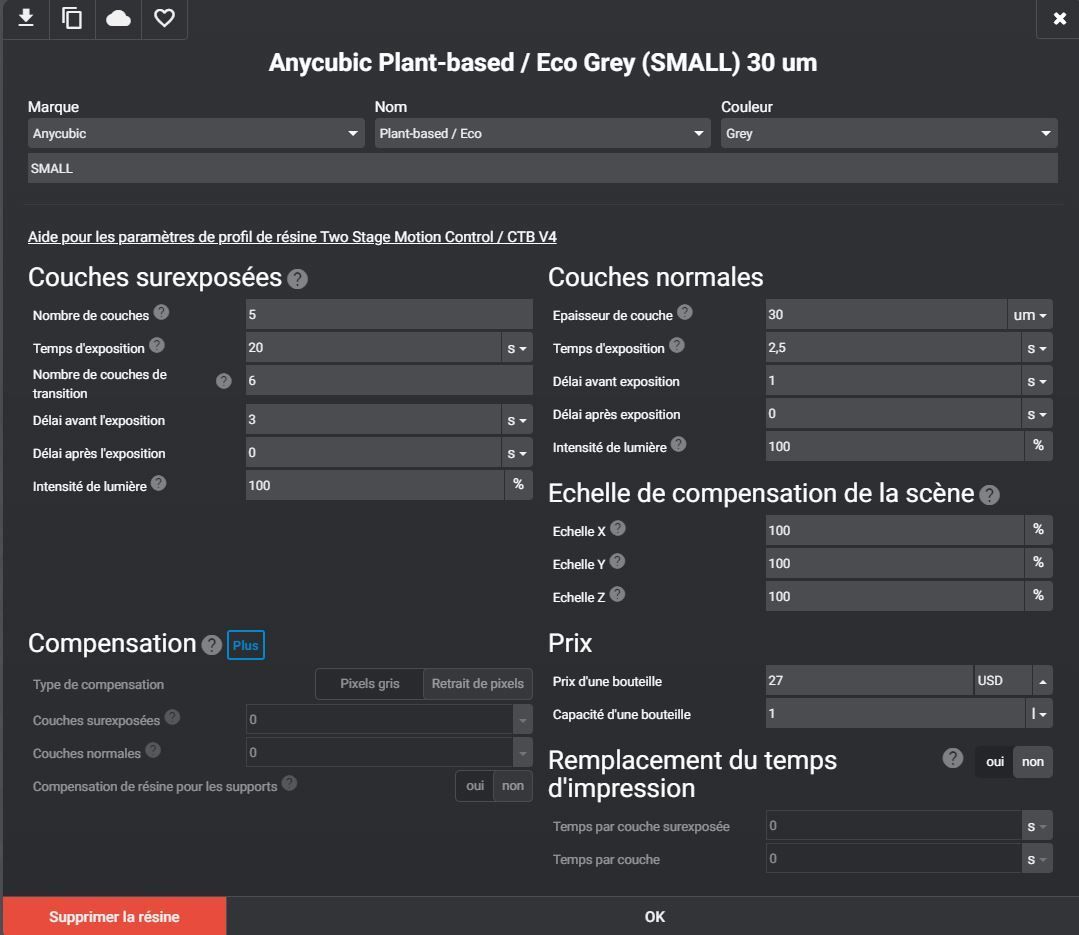Set print time override to oui
The image size is (1079, 935).
click(x=994, y=762)
